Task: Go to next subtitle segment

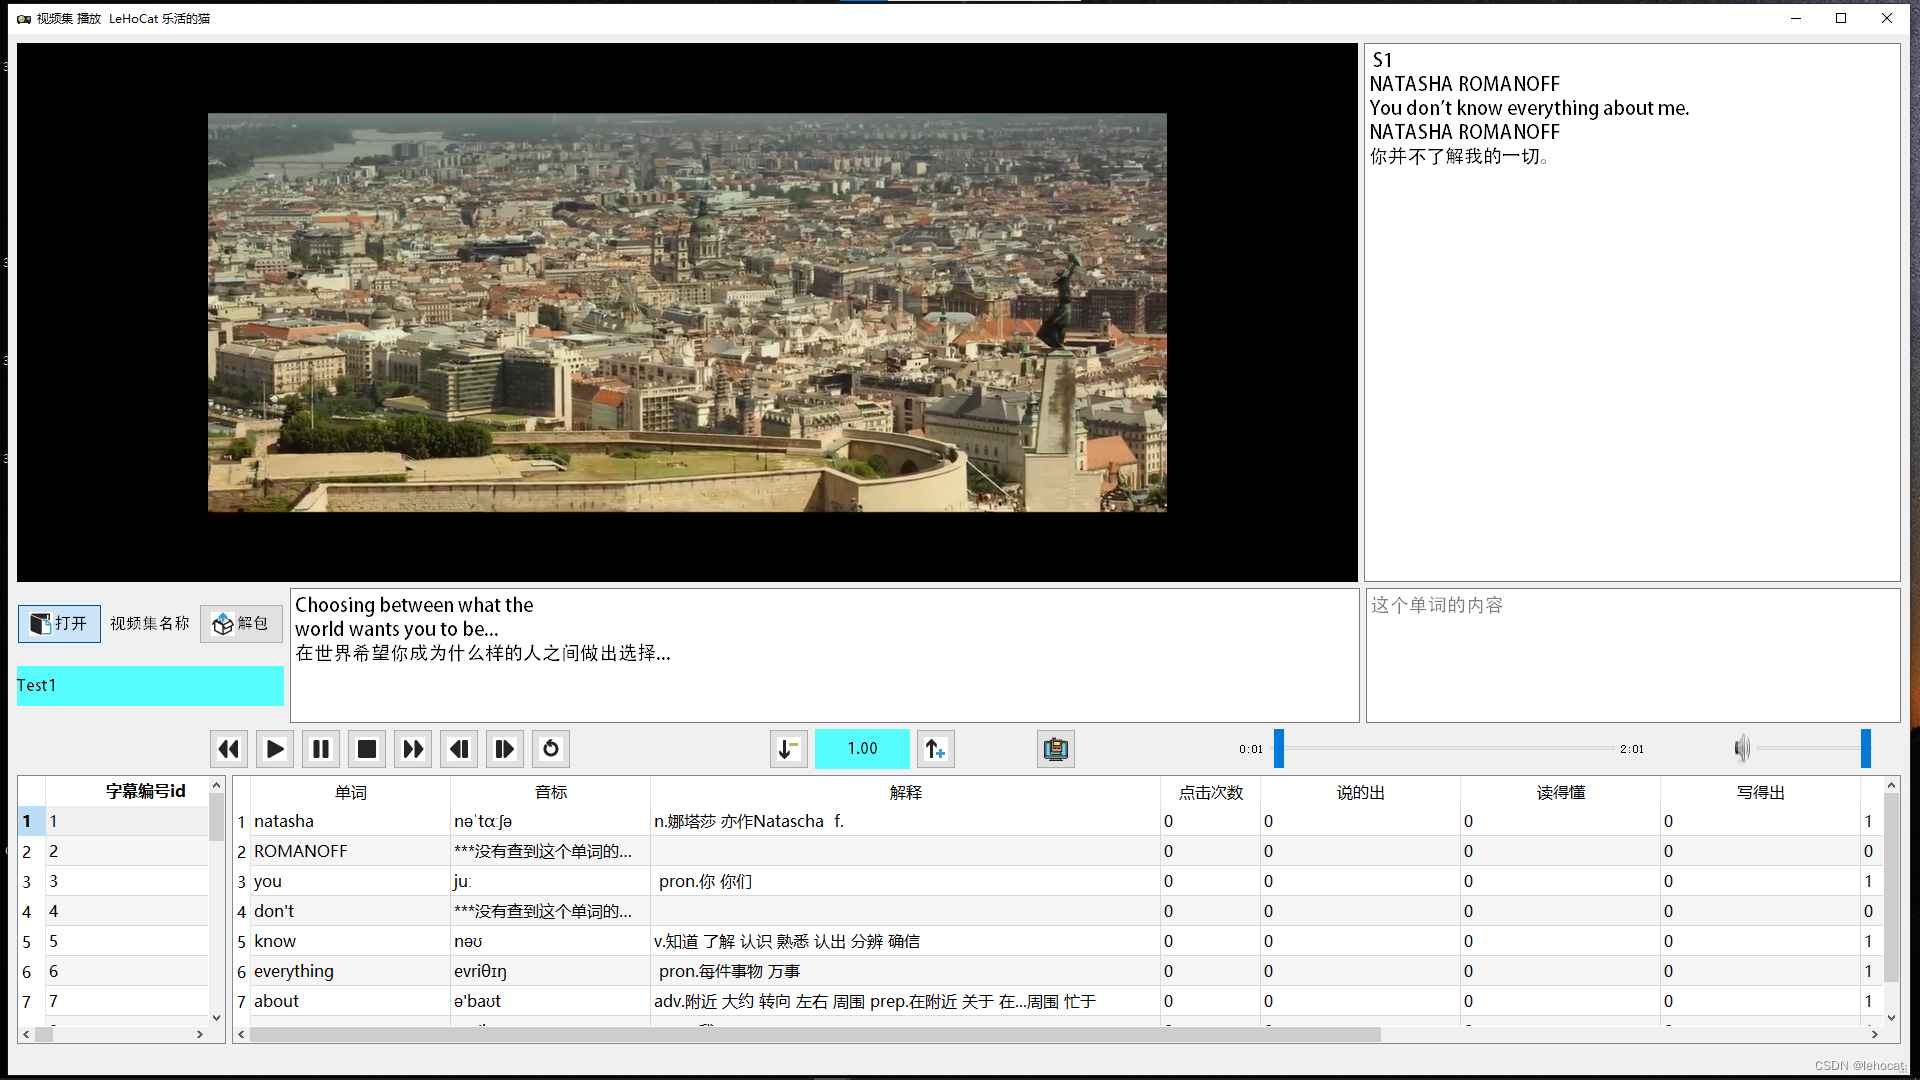Action: [505, 749]
